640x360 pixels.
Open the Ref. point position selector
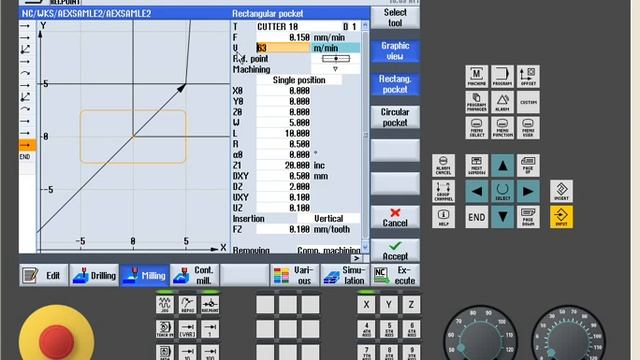(336, 59)
